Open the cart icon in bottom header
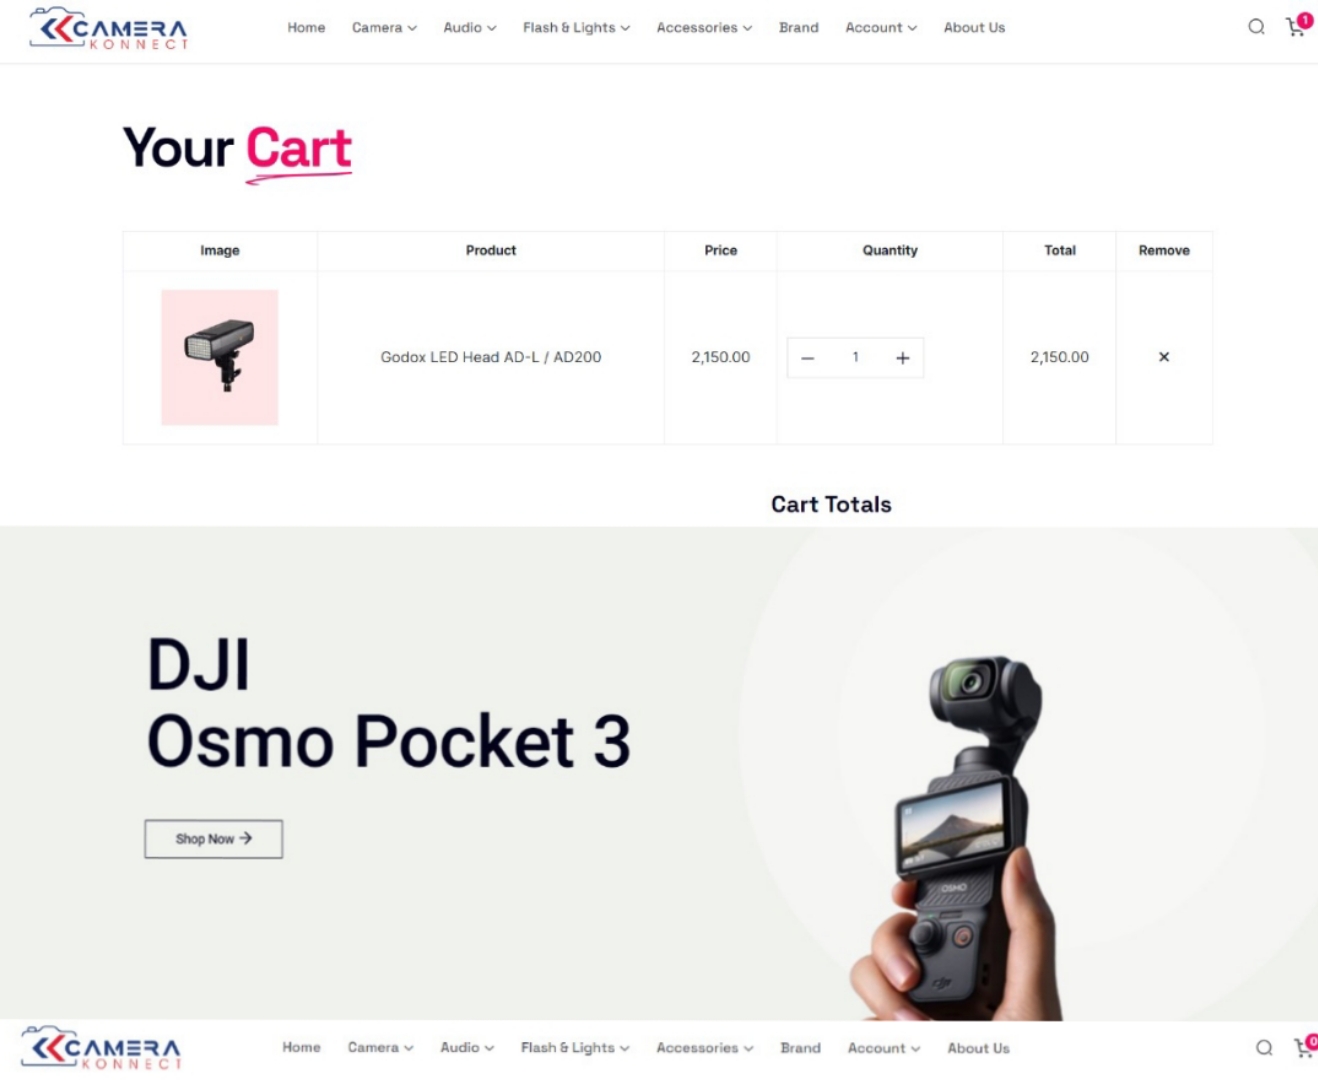The width and height of the screenshot is (1318, 1080). coord(1305,1046)
